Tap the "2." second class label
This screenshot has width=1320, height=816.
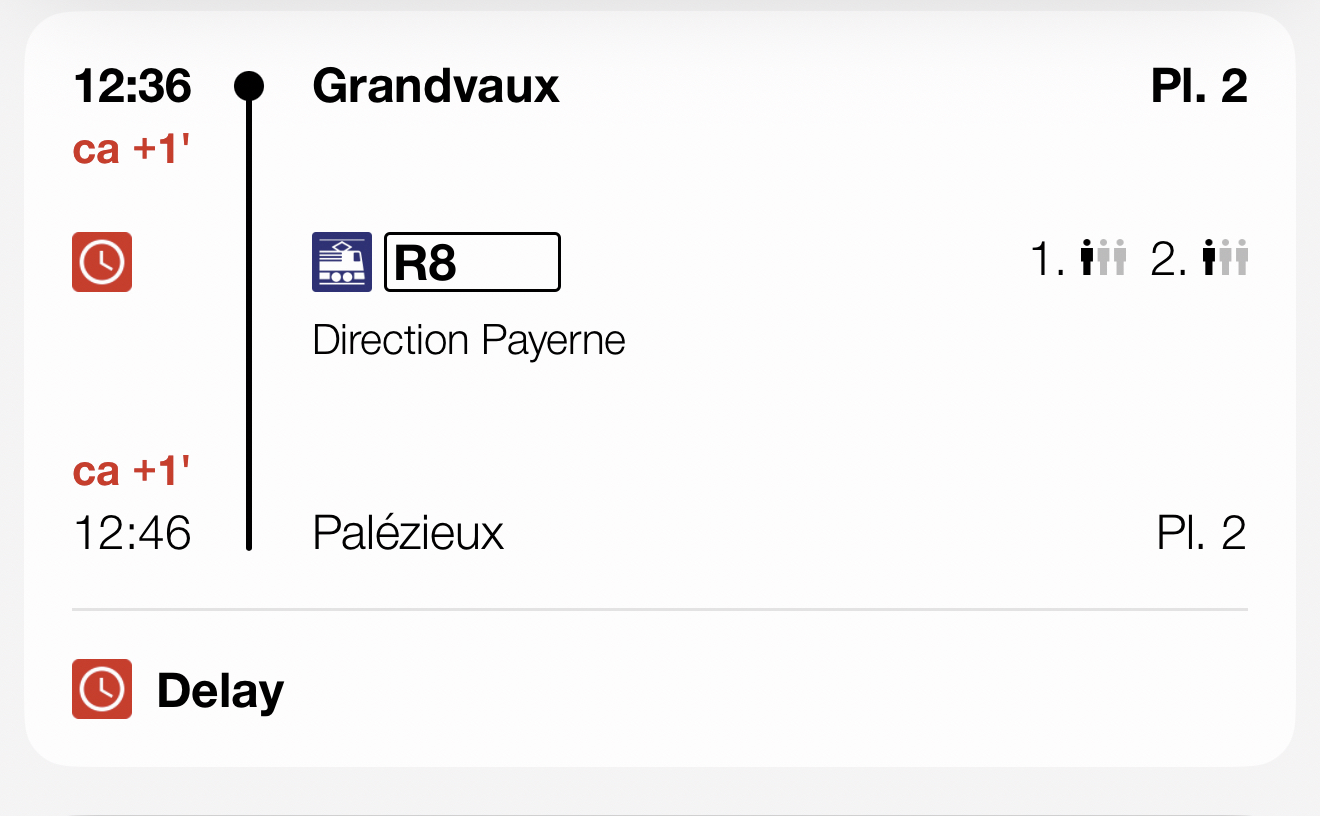point(1169,259)
